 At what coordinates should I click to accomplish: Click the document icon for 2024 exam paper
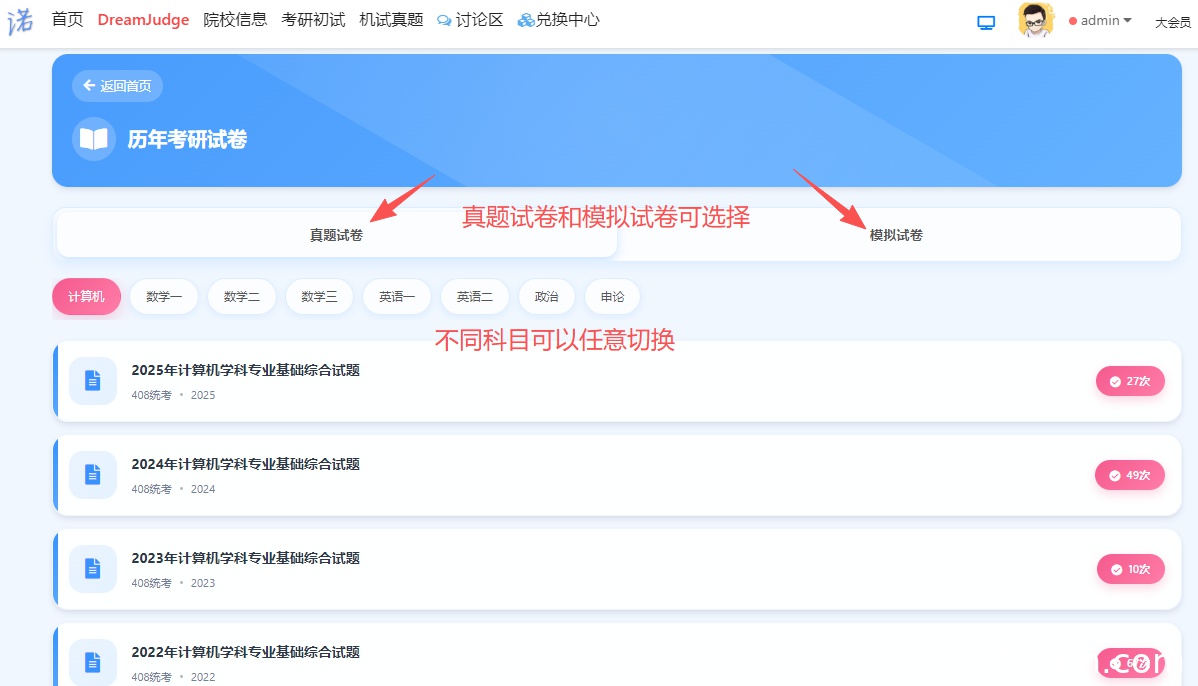pyautogui.click(x=93, y=475)
